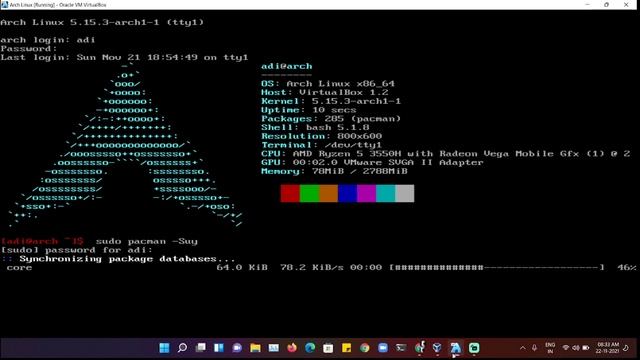Viewport: 640px width, 360px height.
Task: Open Teams Chat from taskbar
Action: tap(237, 348)
